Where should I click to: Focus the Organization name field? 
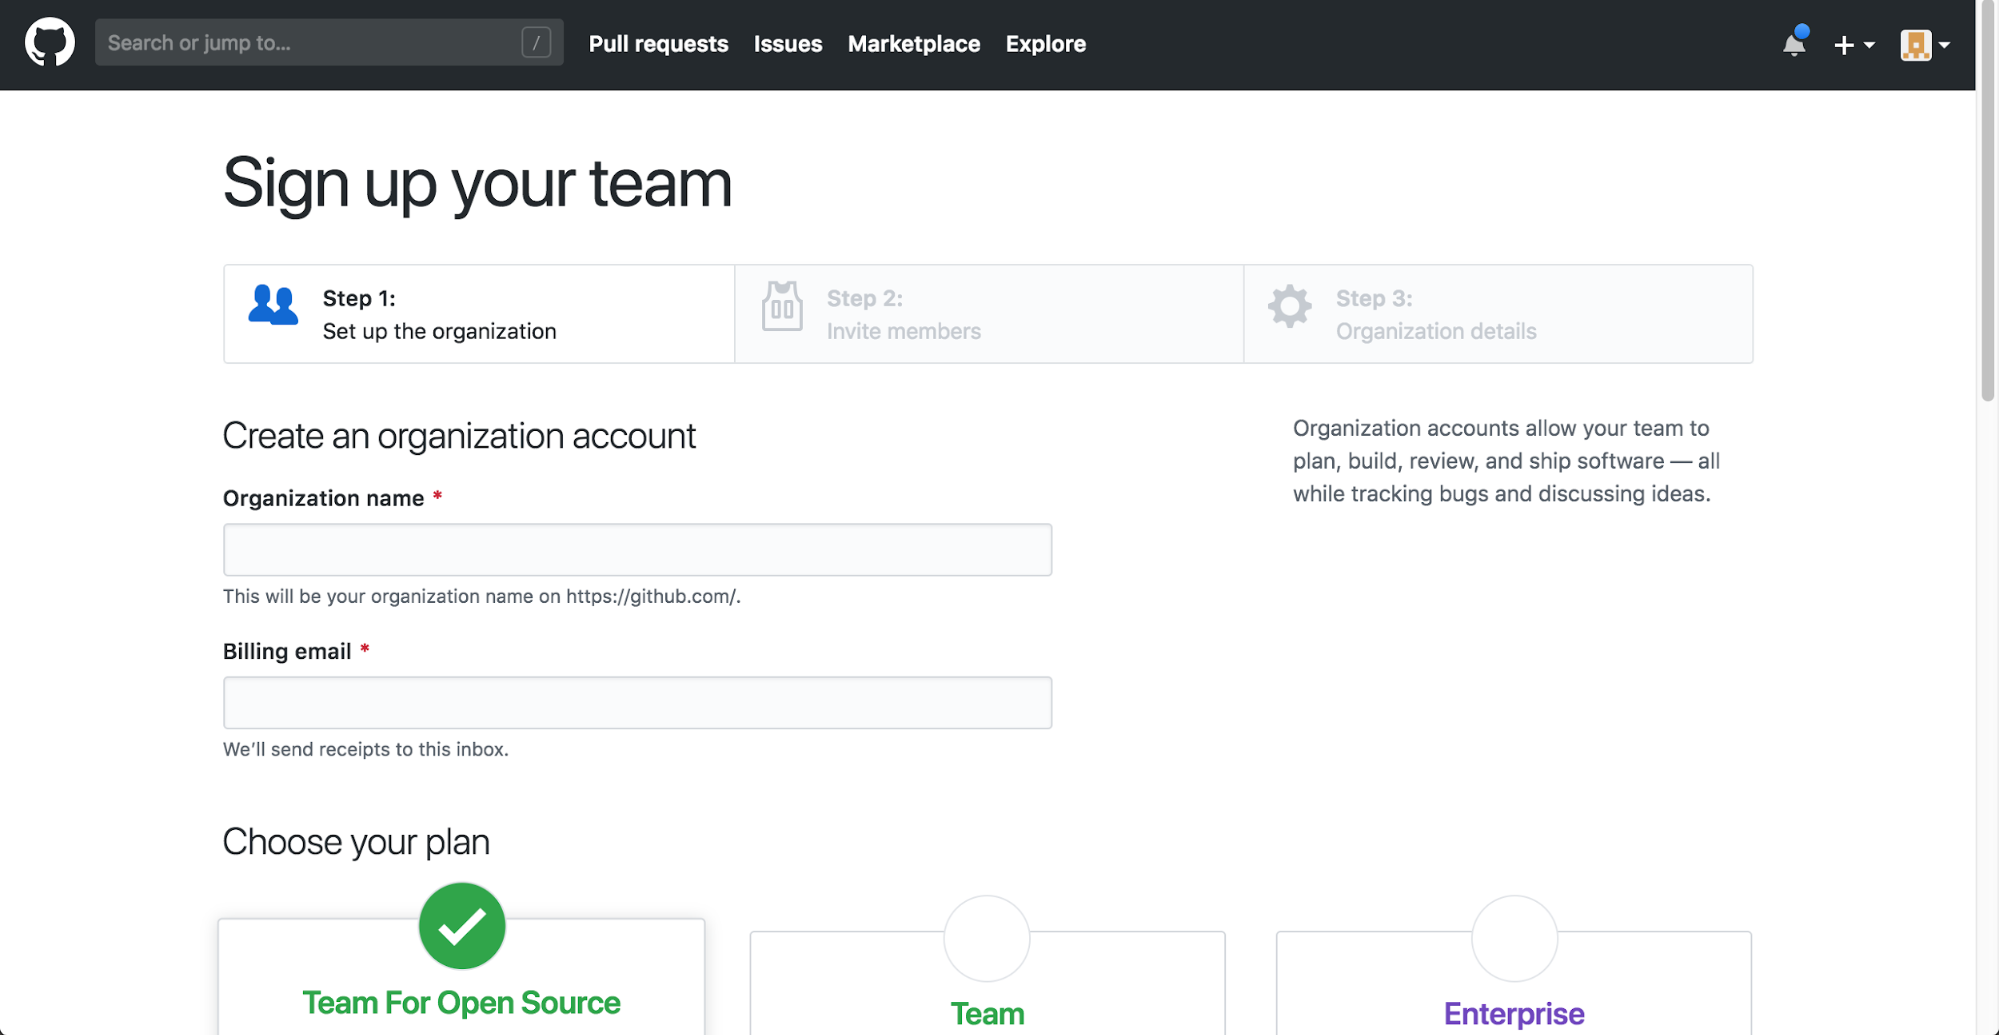coord(637,550)
